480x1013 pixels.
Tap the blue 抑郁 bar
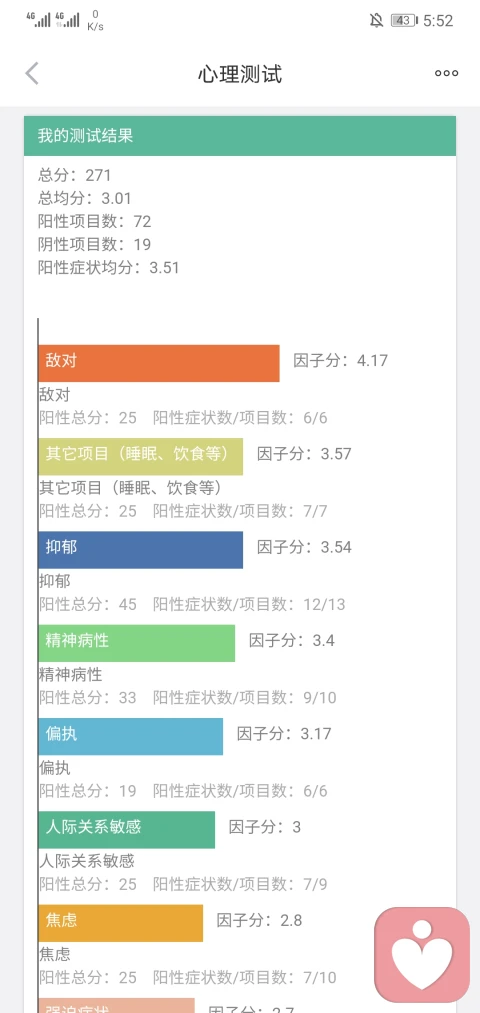[141, 550]
